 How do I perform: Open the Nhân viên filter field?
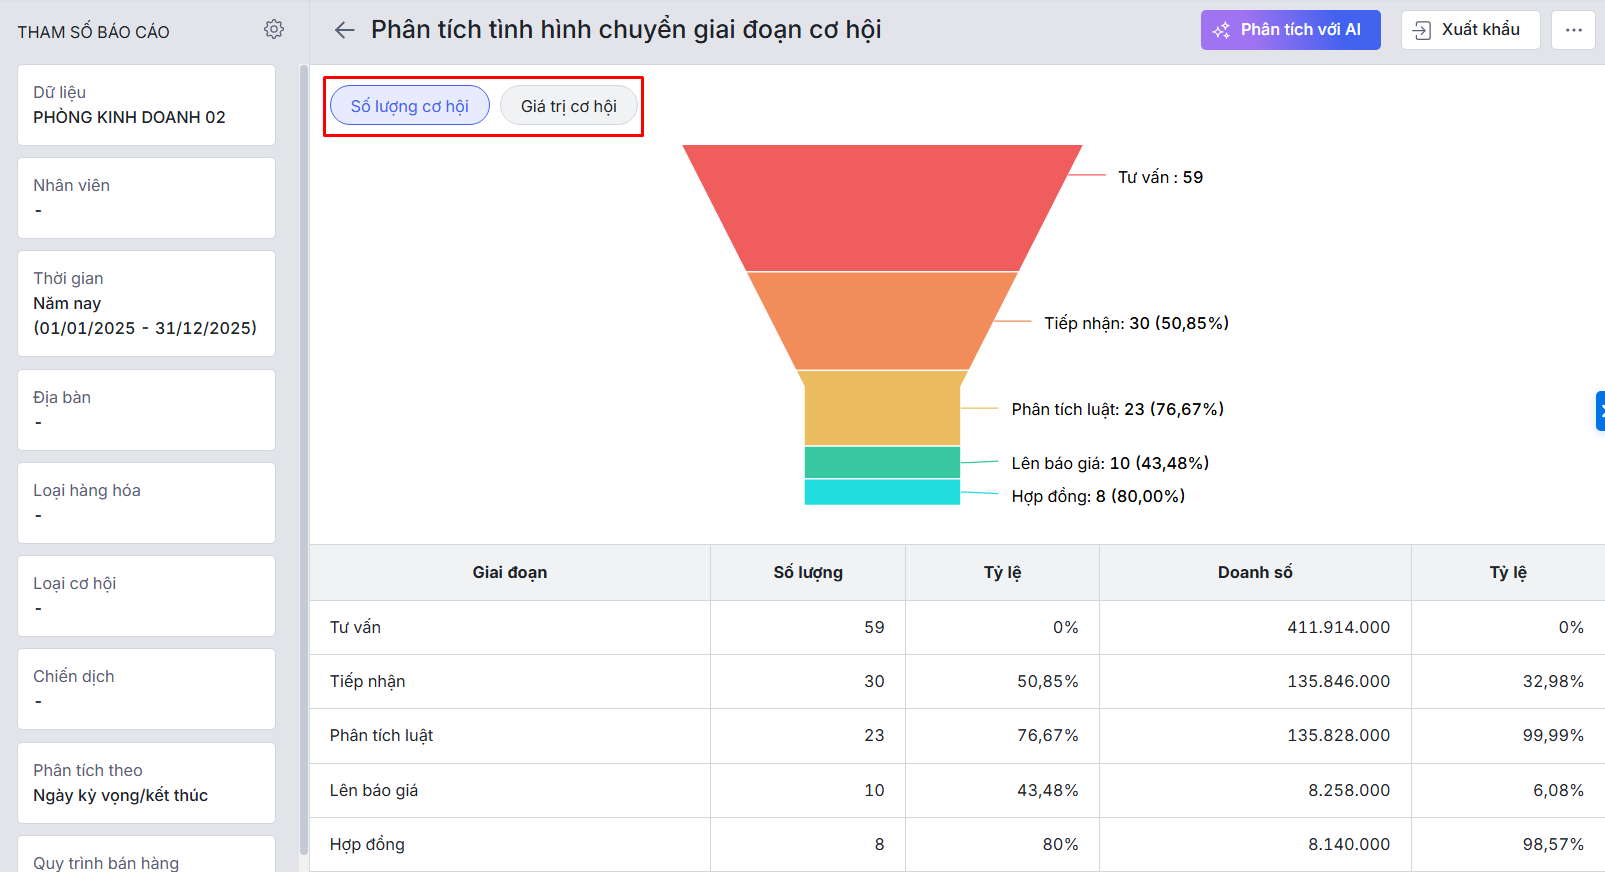point(146,198)
